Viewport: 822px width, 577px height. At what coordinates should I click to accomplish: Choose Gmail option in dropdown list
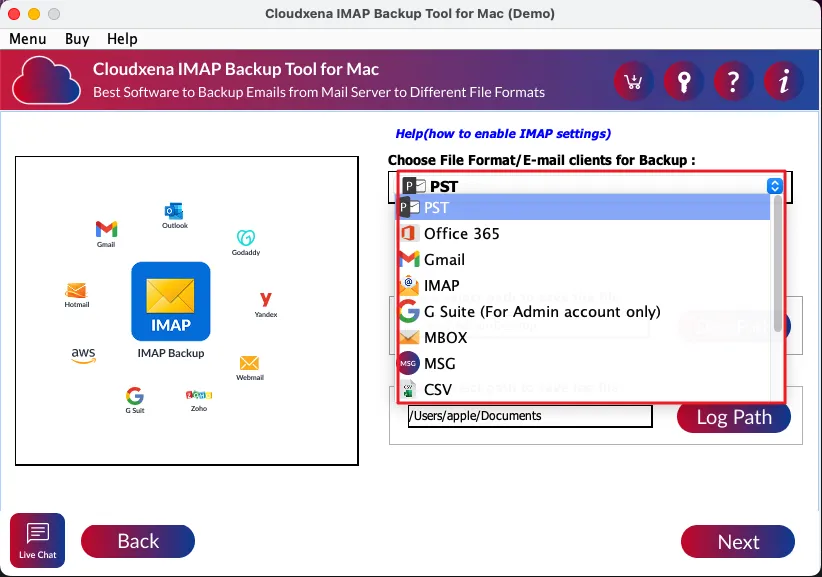[444, 259]
